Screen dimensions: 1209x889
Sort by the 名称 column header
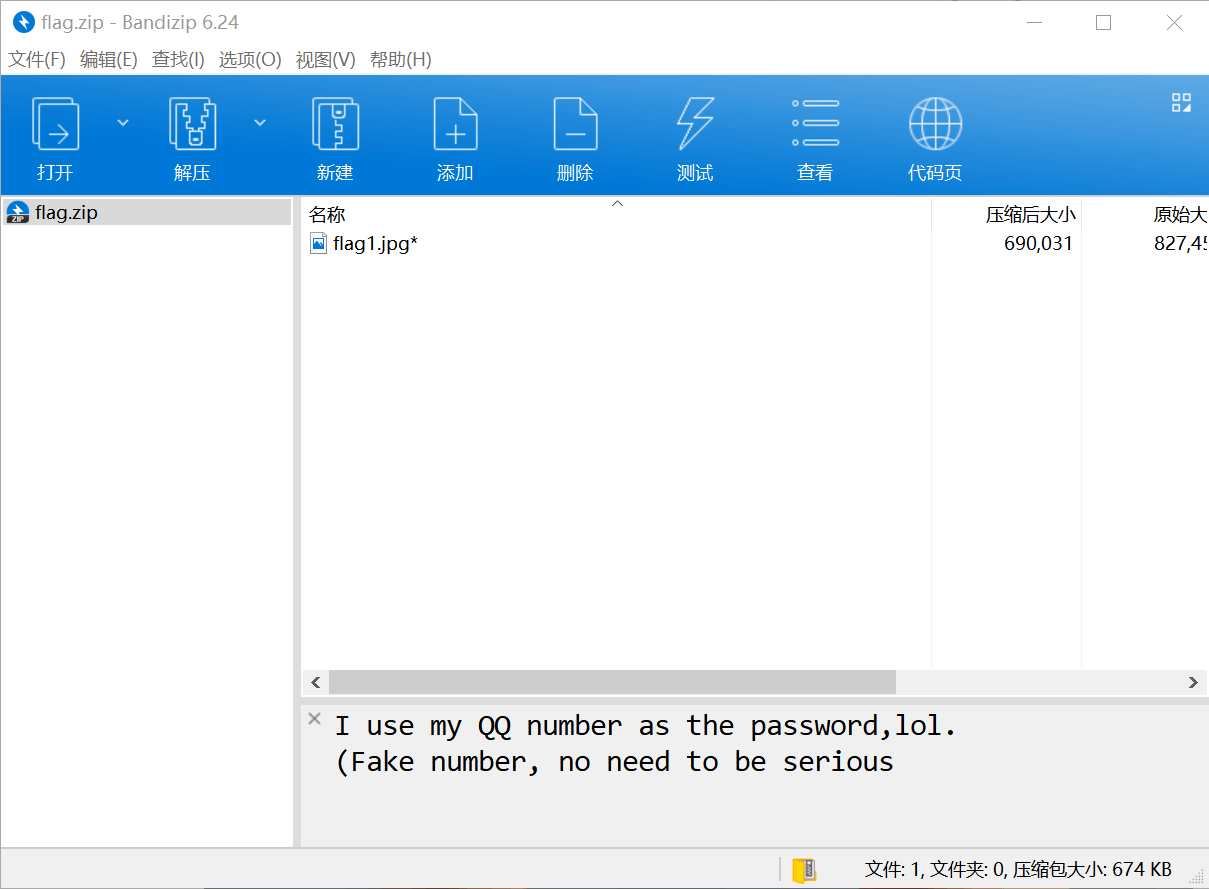[327, 214]
